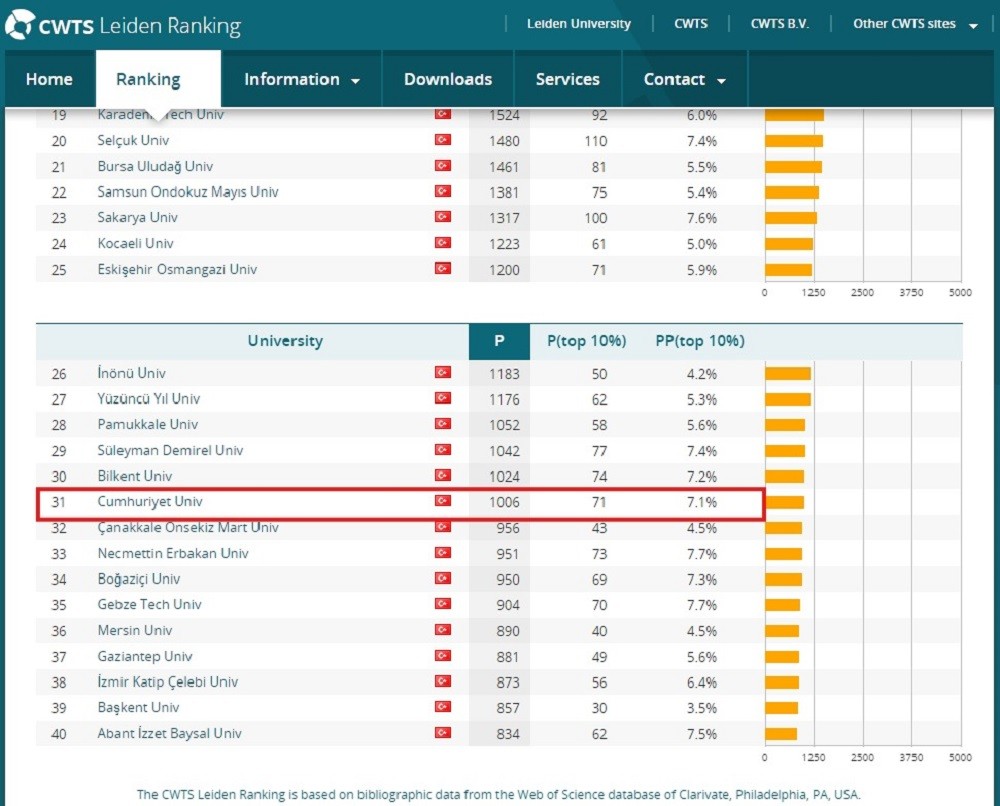The height and width of the screenshot is (806, 1000).
Task: Click flag icon in Başkent Univ row
Action: [442, 707]
